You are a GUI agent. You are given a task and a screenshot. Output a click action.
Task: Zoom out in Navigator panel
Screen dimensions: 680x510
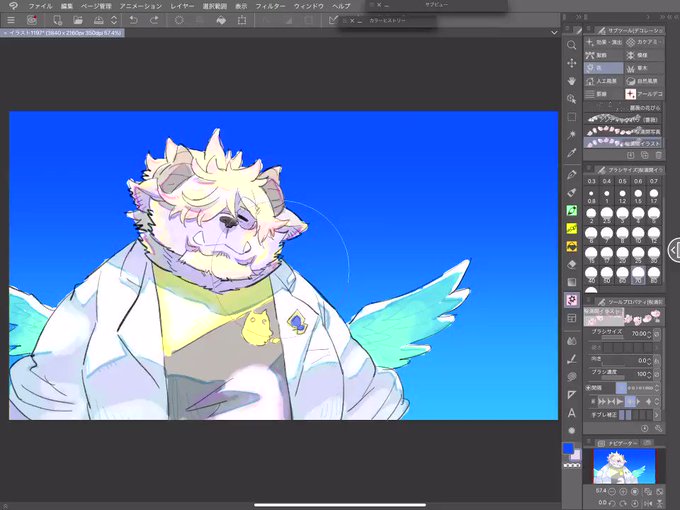click(x=612, y=492)
